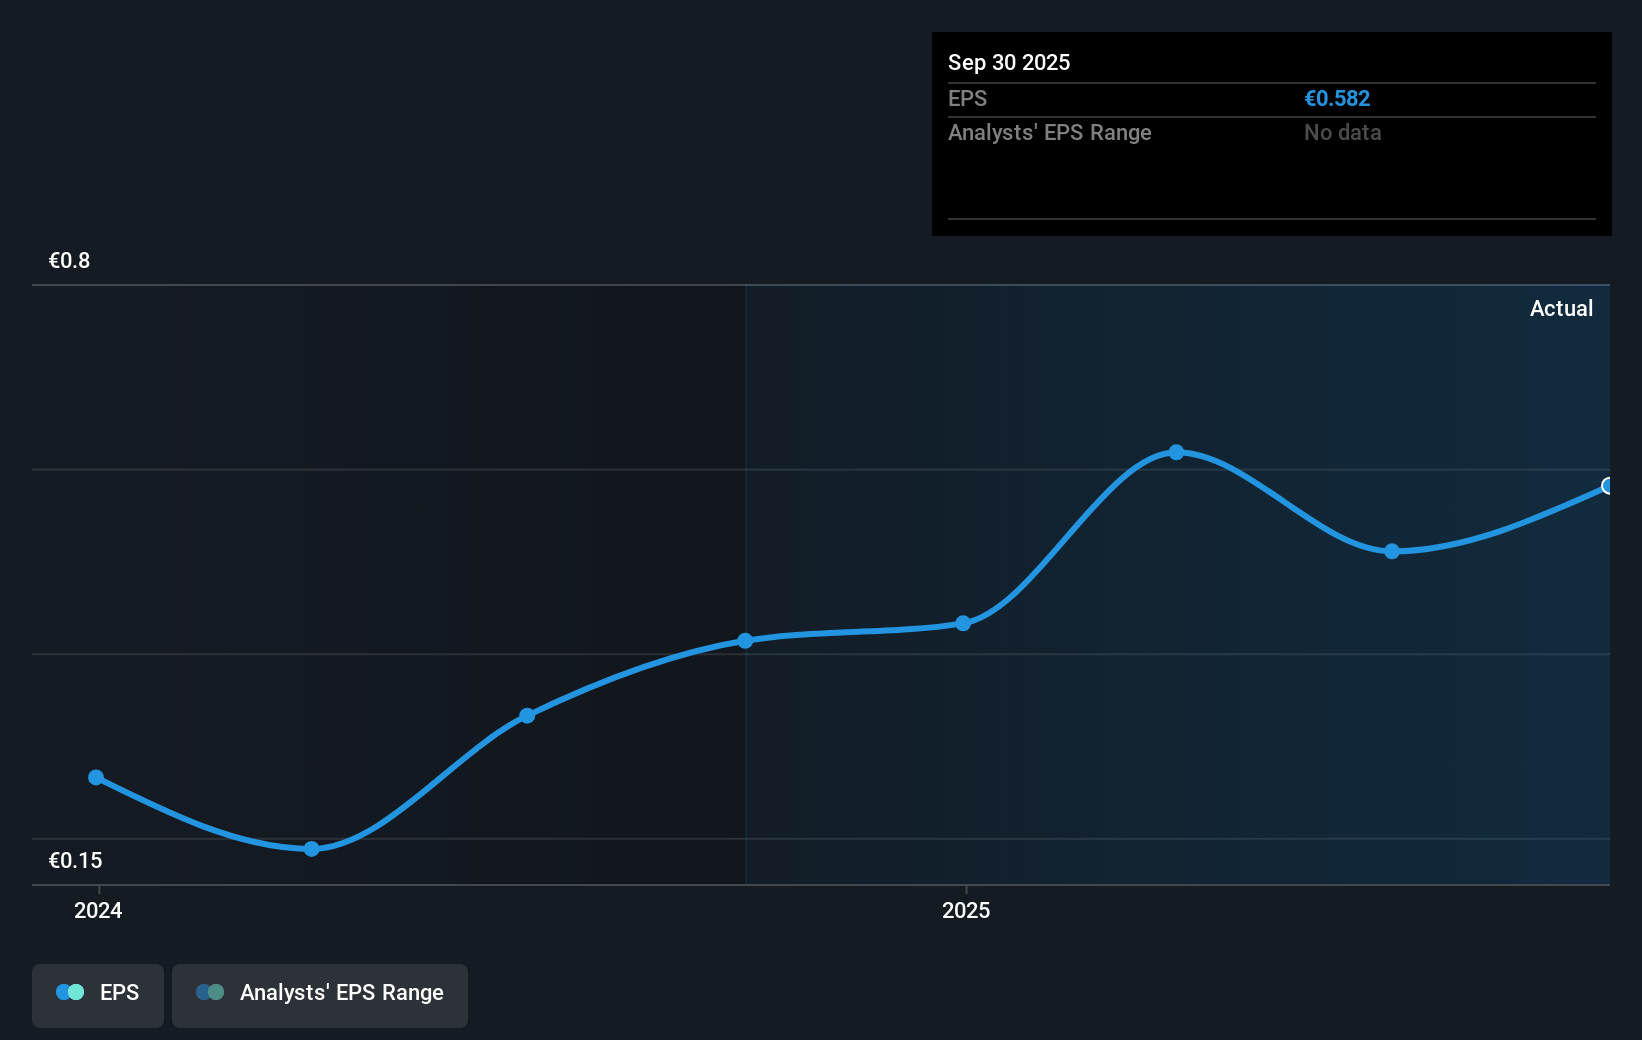The image size is (1642, 1040).
Task: Click the €0.582 EPS value in tooltip
Action: [1336, 98]
